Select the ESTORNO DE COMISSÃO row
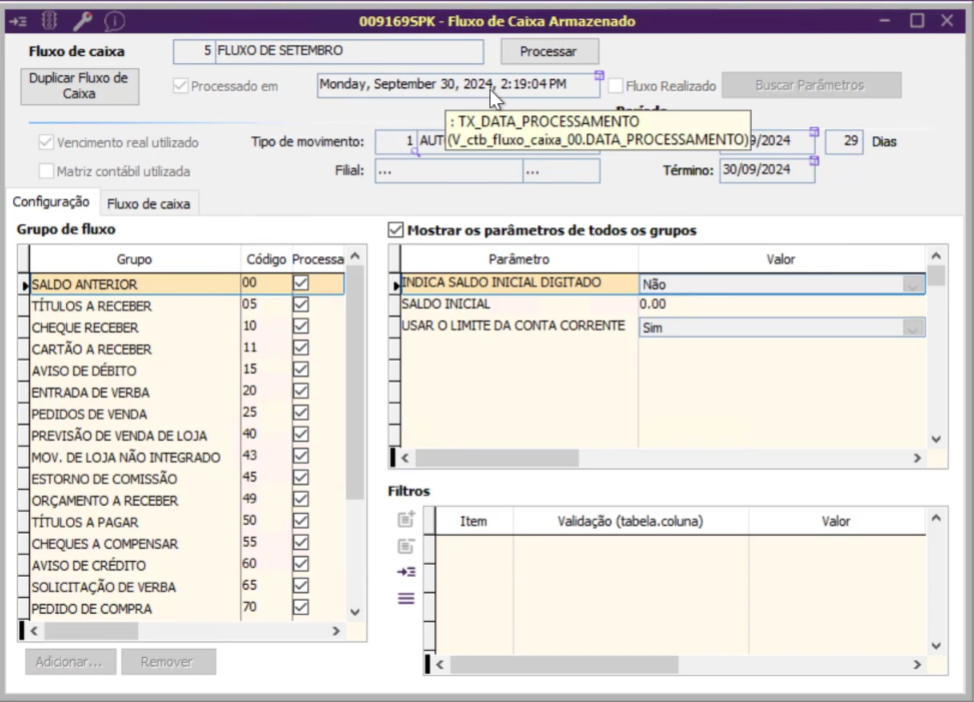 pyautogui.click(x=186, y=479)
